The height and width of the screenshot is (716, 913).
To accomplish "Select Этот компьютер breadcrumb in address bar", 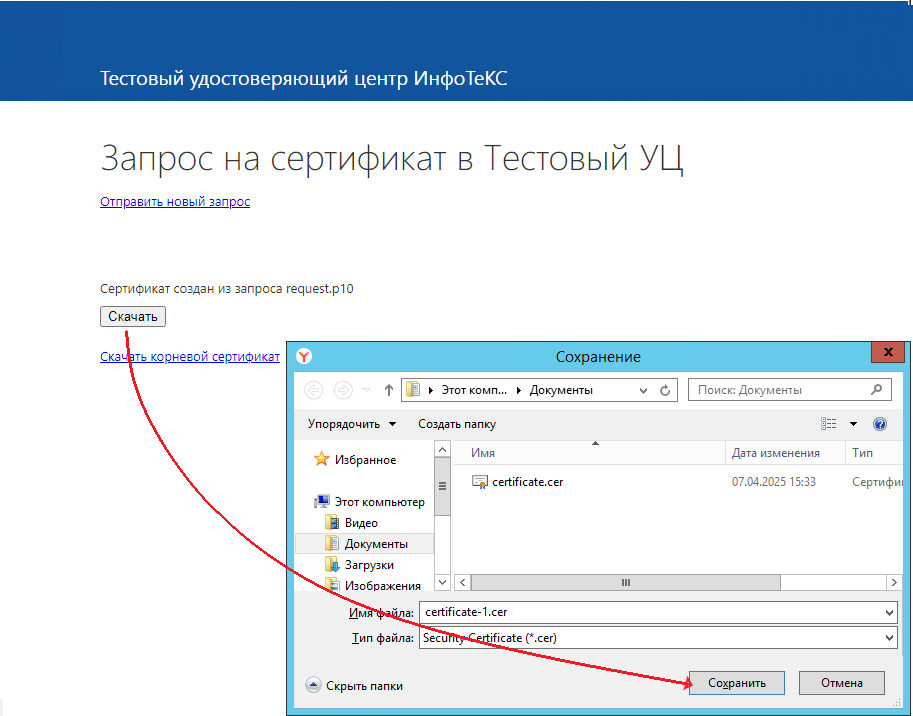I will click(474, 390).
